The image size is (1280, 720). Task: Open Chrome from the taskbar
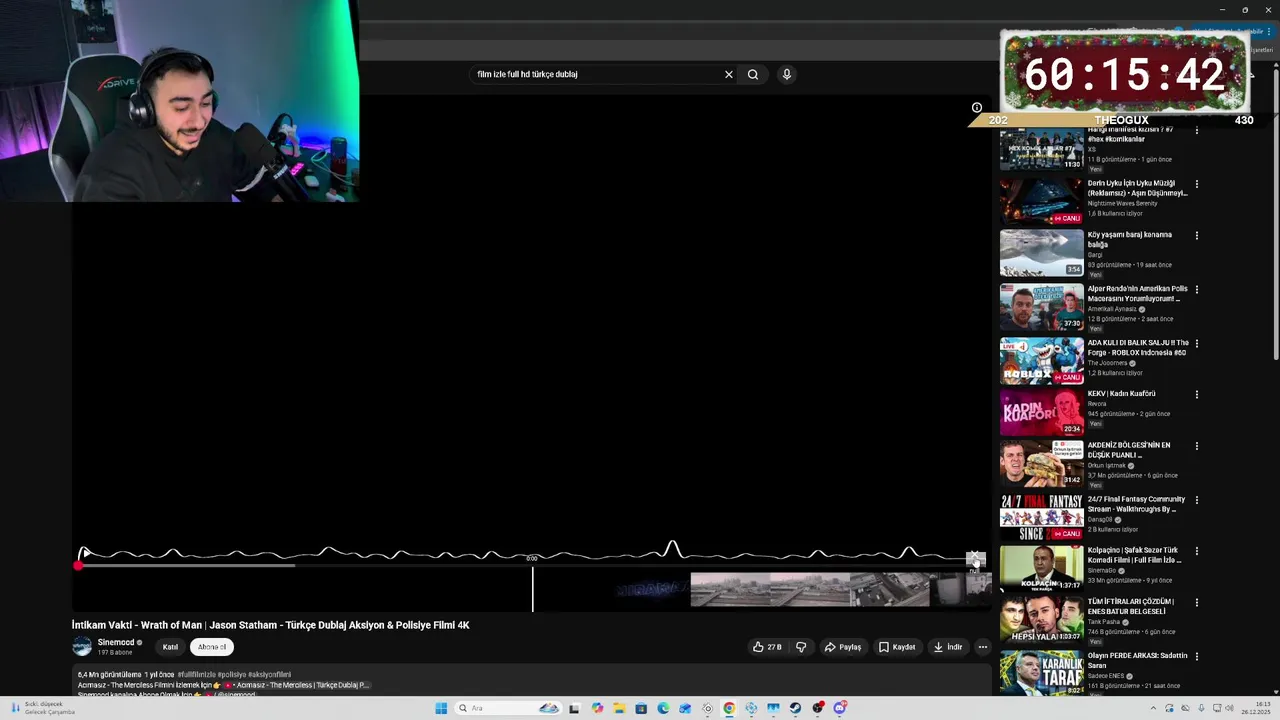coord(729,708)
